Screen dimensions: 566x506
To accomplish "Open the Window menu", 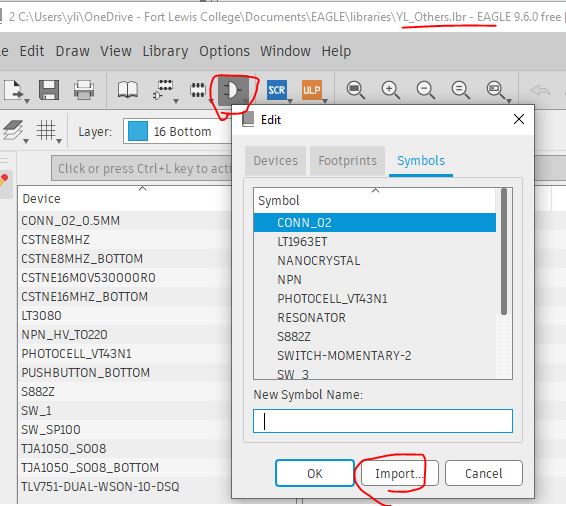I will point(285,51).
